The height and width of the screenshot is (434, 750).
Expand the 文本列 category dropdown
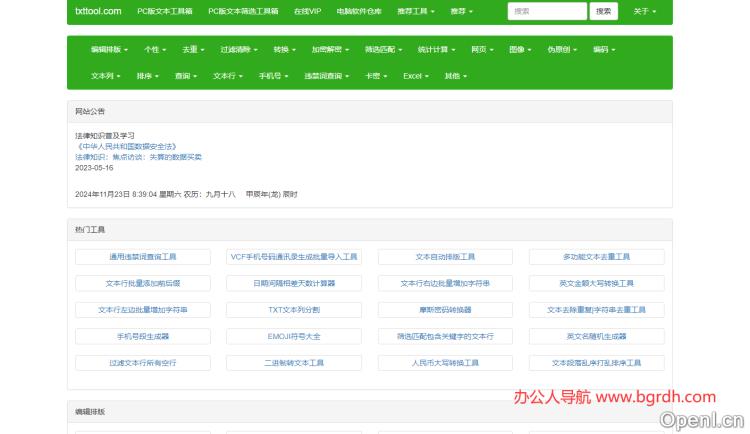pyautogui.click(x=105, y=76)
